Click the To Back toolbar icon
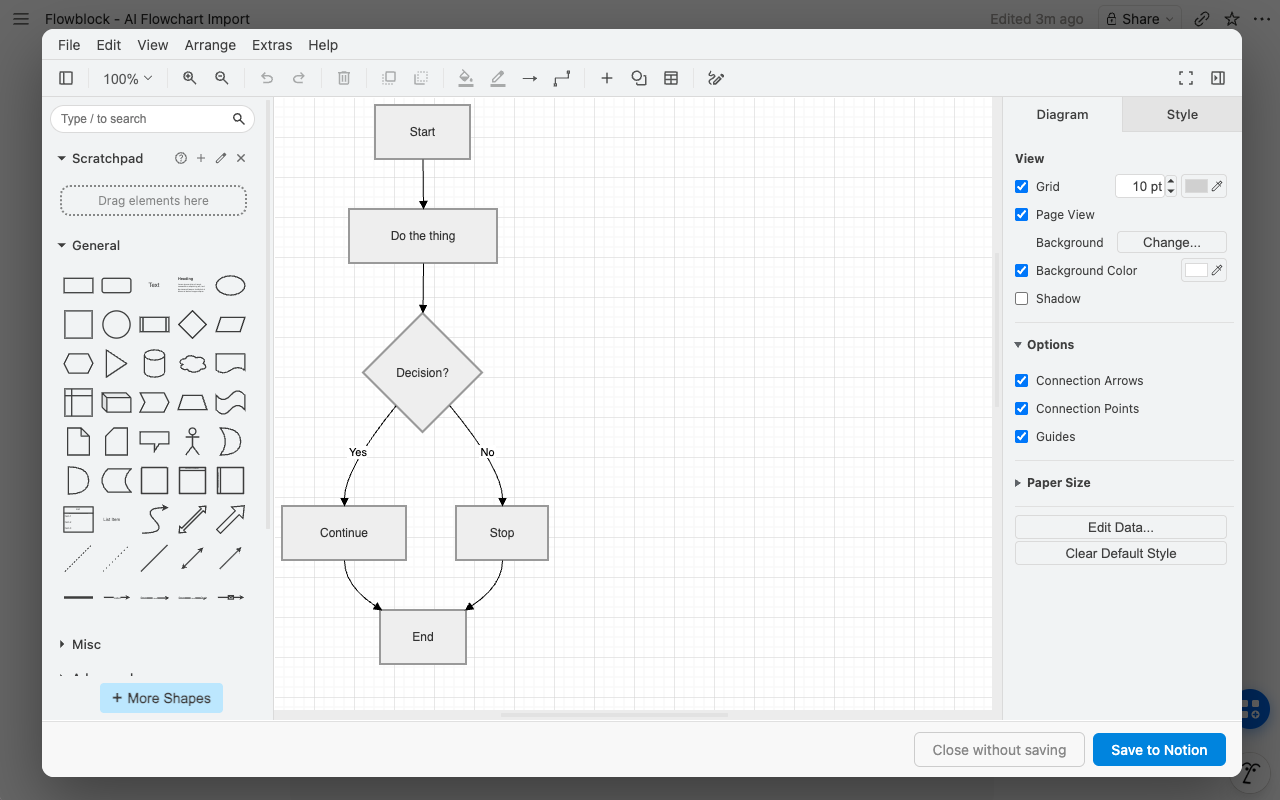 (421, 78)
